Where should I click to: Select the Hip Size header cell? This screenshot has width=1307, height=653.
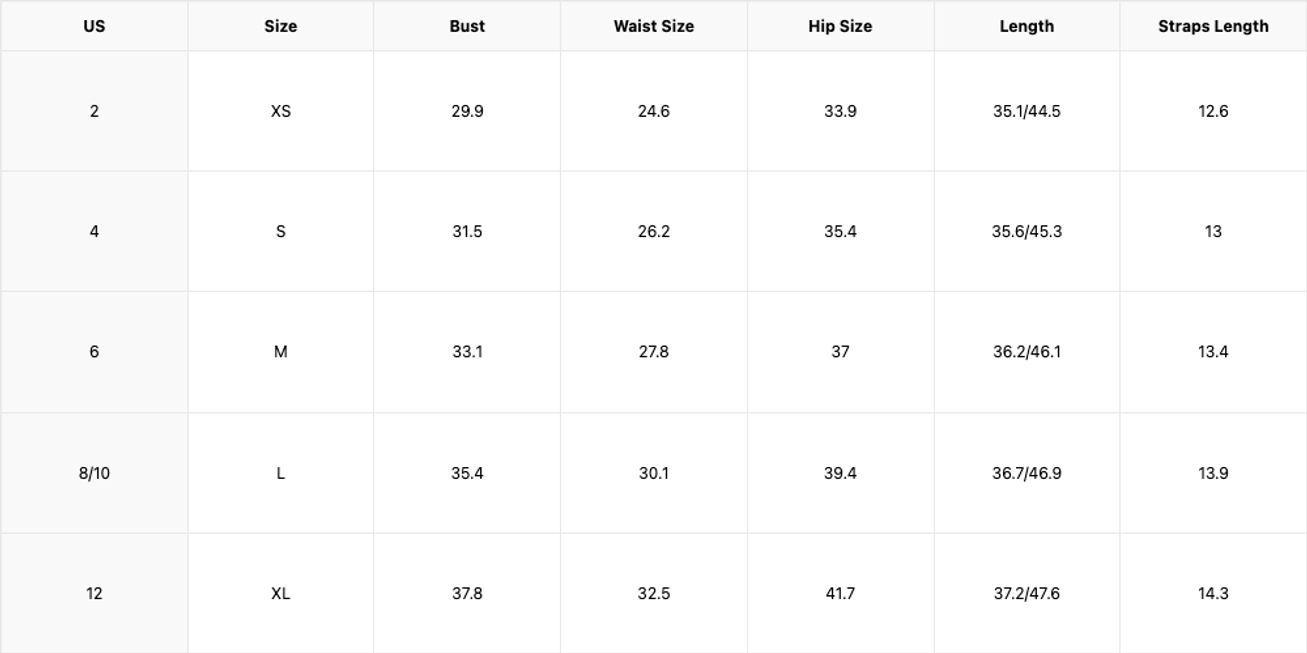[840, 27]
